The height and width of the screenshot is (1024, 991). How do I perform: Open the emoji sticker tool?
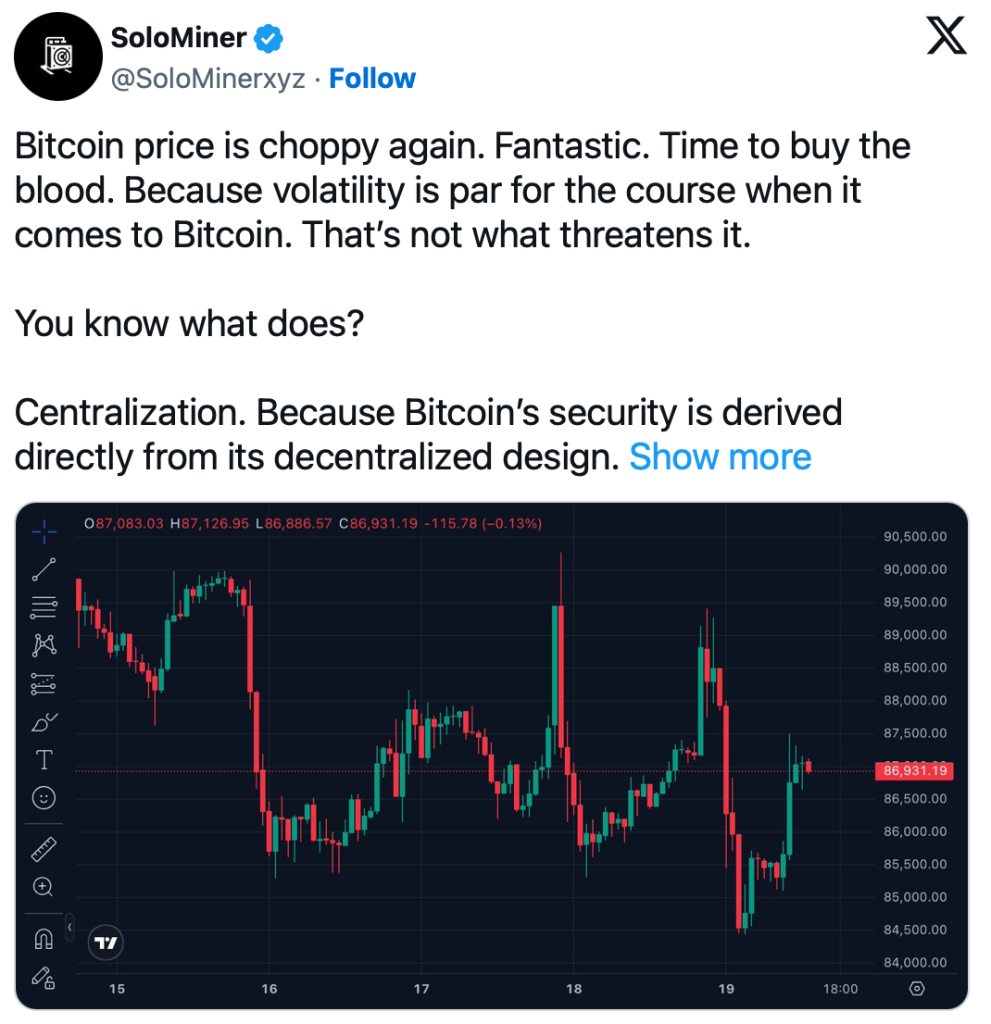tap(44, 798)
